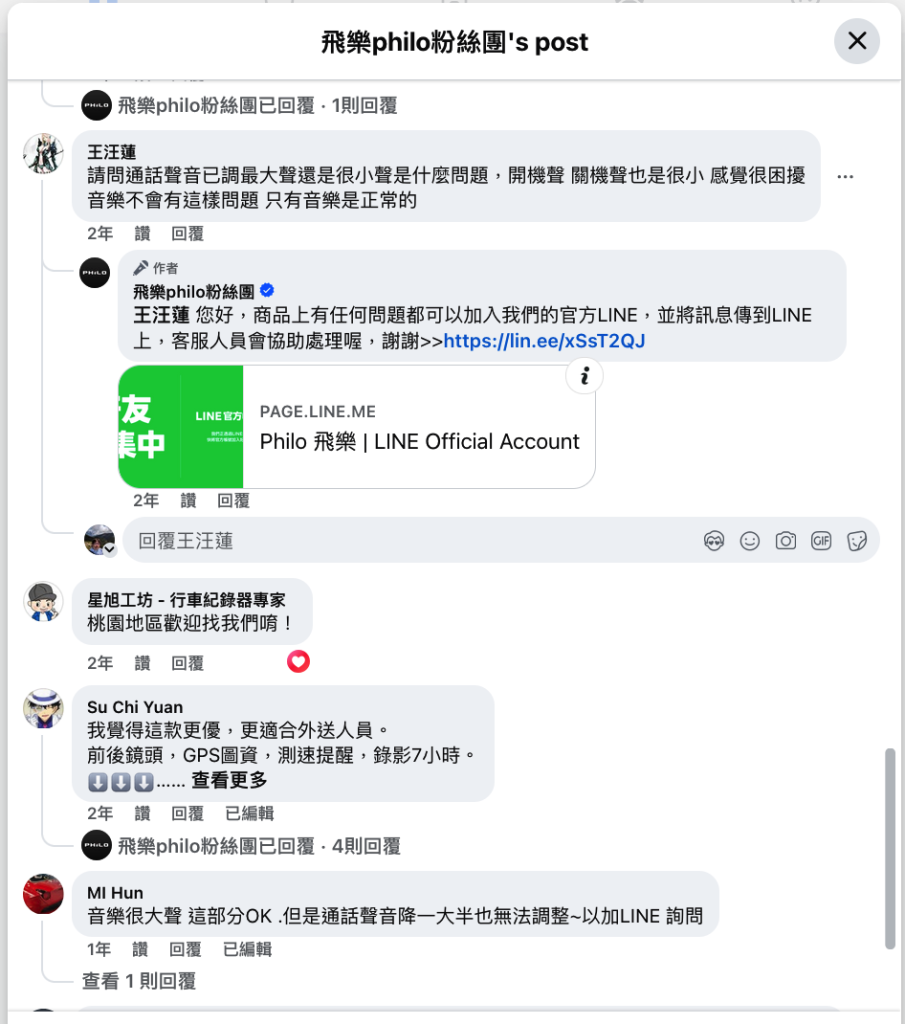The width and height of the screenshot is (905, 1024).
Task: Open the lin.ee/xSsT2QJ hyperlink
Action: 544,341
